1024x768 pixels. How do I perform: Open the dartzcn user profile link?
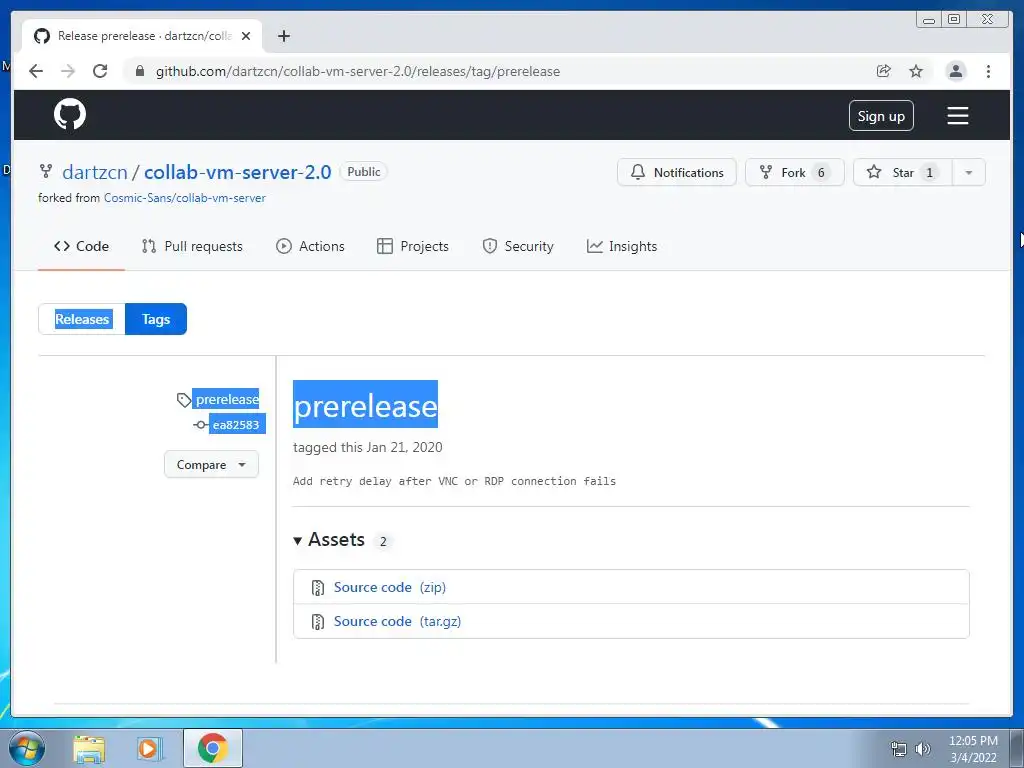[x=95, y=172]
